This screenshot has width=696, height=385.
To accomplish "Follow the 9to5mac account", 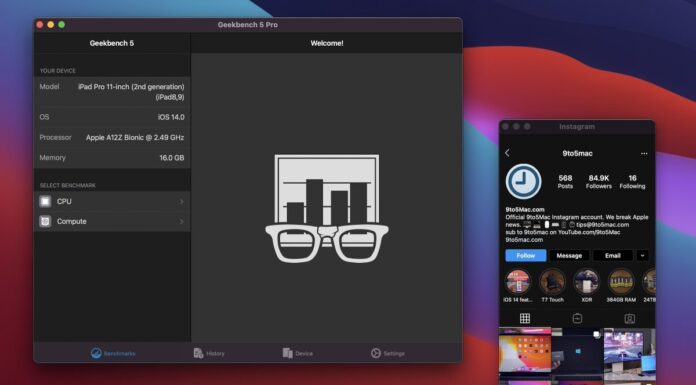I will pos(526,256).
